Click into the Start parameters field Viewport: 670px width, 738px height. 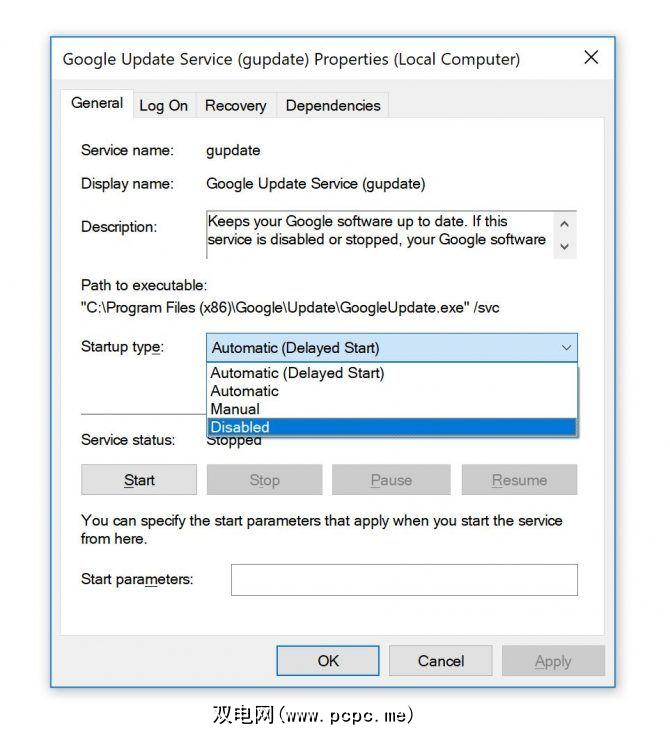(x=404, y=580)
